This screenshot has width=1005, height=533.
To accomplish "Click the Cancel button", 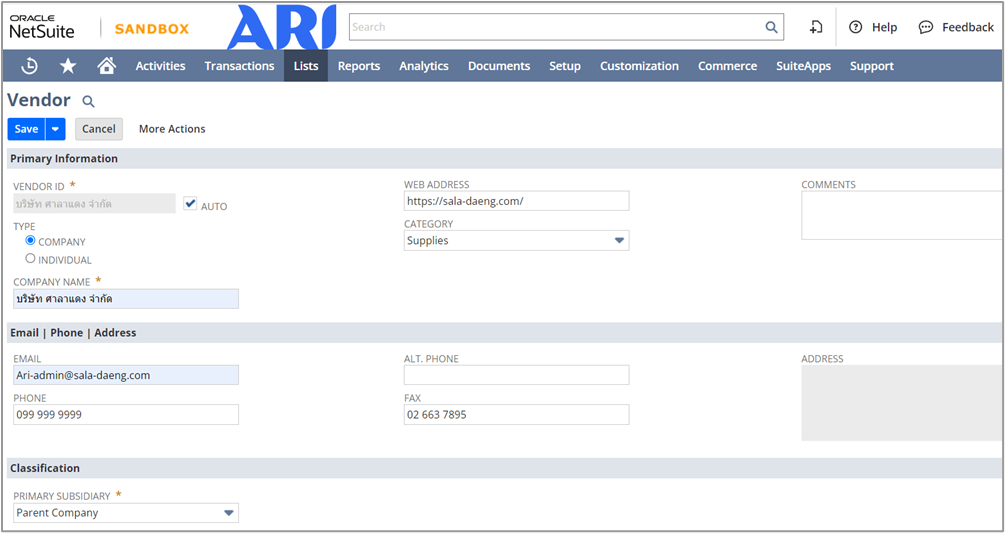I will pyautogui.click(x=99, y=129).
